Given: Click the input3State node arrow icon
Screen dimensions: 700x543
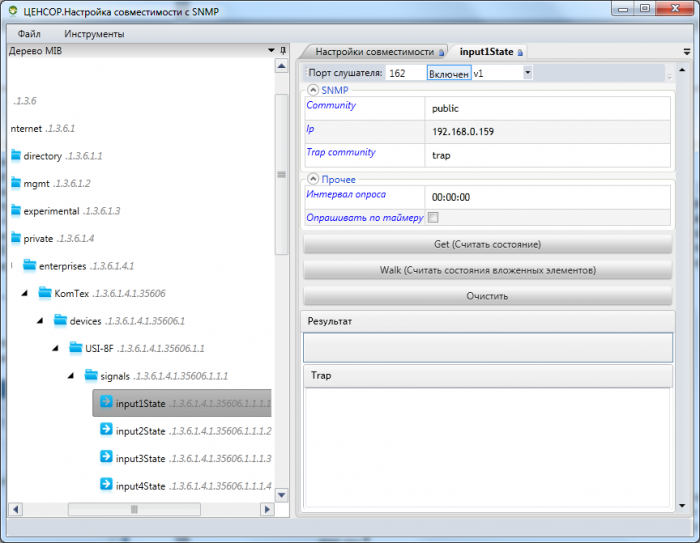Looking at the screenshot, I should (x=106, y=457).
